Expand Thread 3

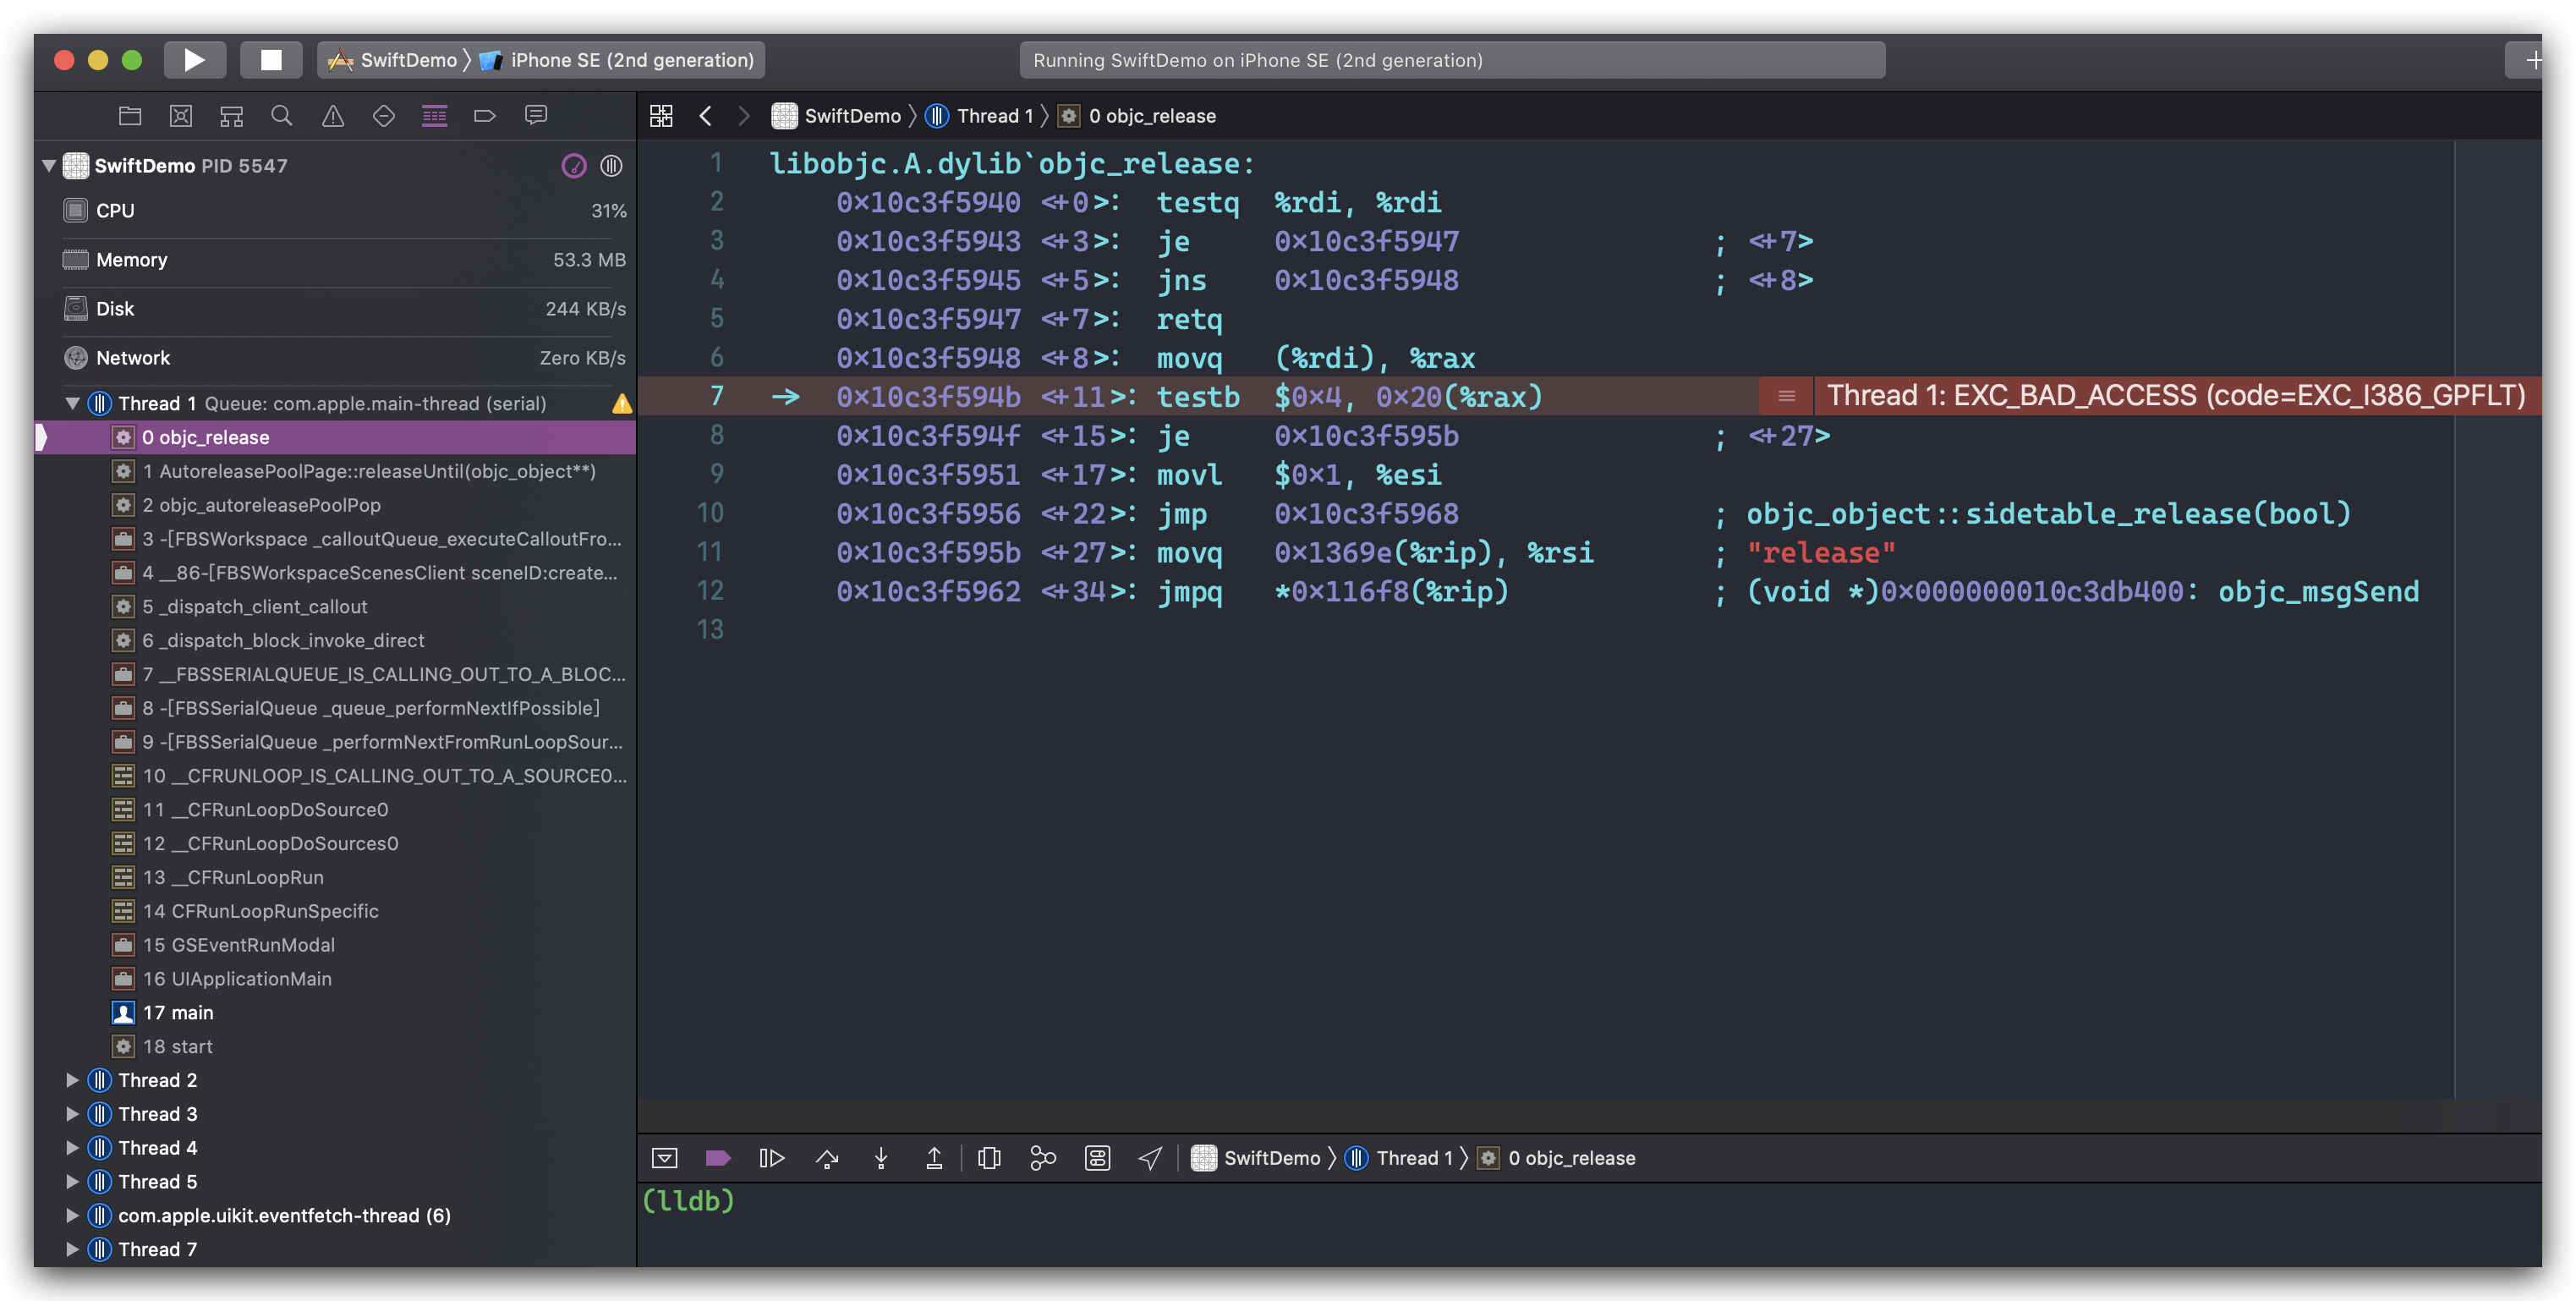pos(72,1114)
